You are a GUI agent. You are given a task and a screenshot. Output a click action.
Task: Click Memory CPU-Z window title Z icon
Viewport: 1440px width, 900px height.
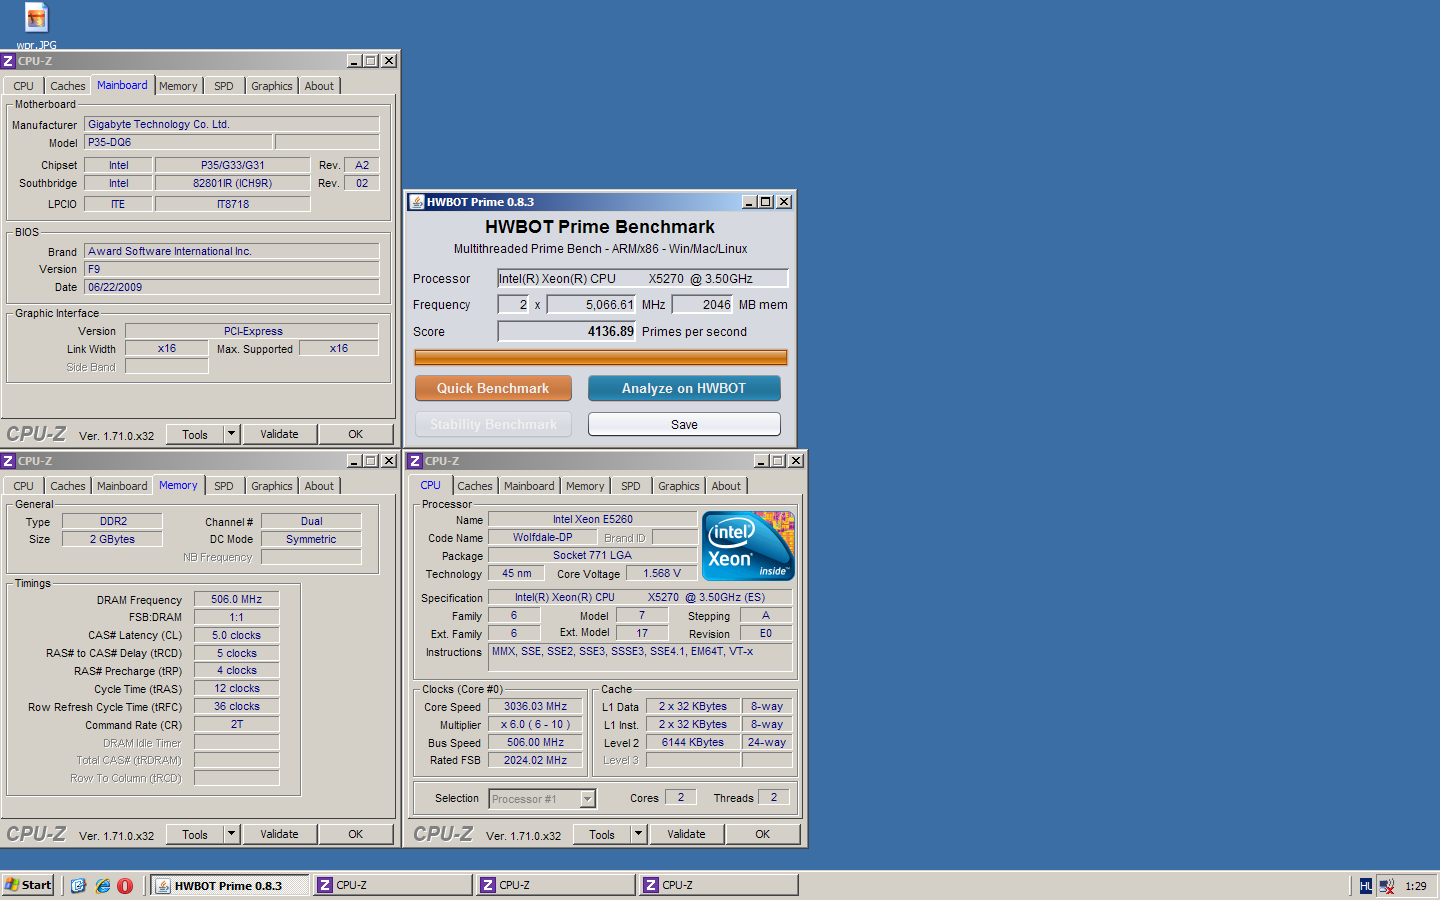8,461
